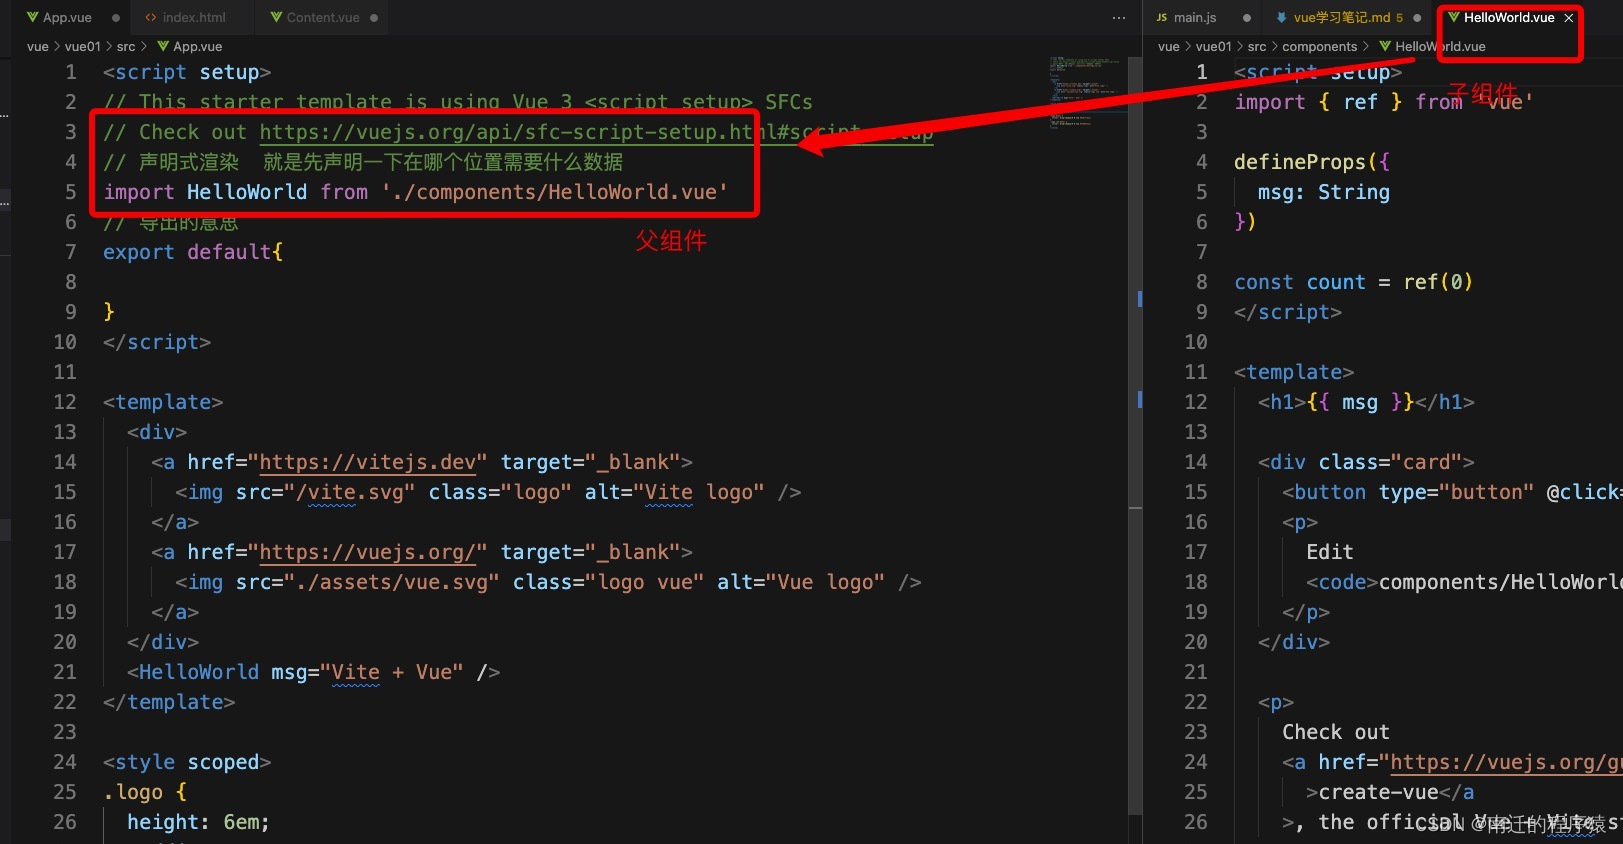Click the markdown icon on vue学习笔记.md tab
This screenshot has height=844, width=1623.
pos(1281,18)
